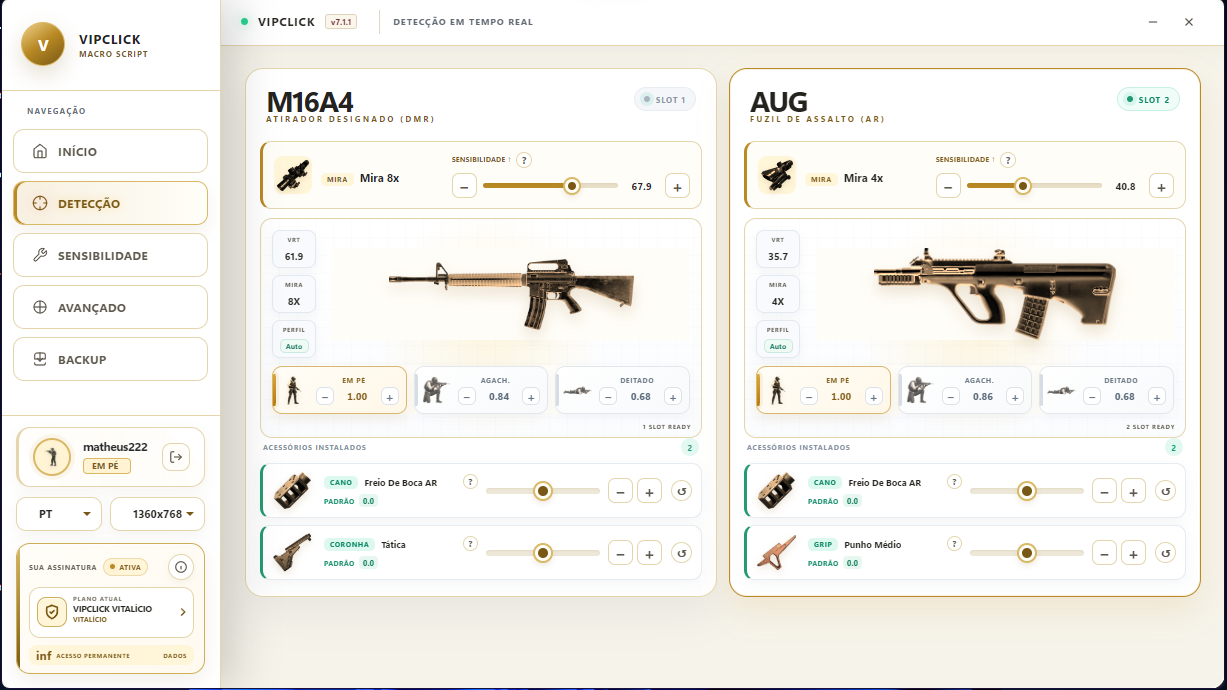Click the Punho Médio grip icon

pyautogui.click(x=777, y=553)
